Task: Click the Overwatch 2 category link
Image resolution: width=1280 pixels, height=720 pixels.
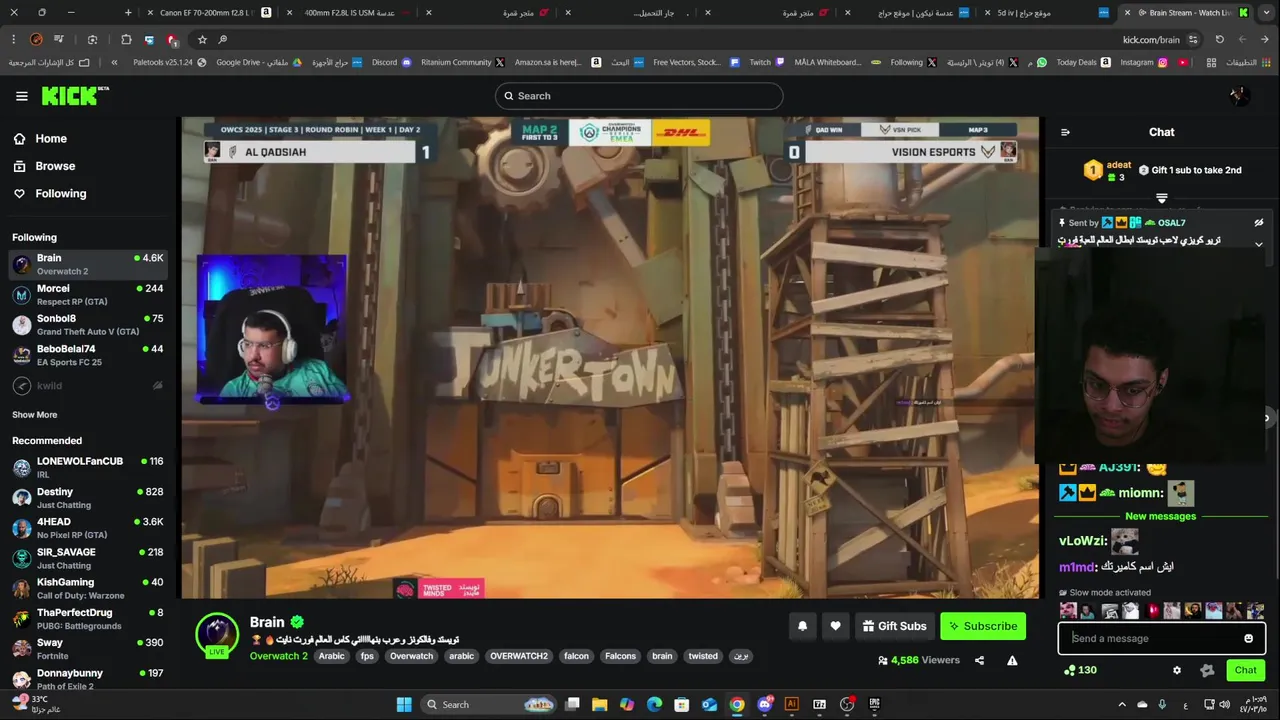Action: 278,656
